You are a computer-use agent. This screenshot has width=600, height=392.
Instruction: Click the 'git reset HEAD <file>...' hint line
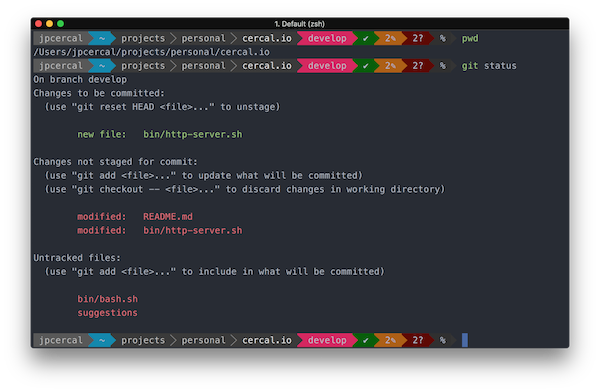[162, 107]
